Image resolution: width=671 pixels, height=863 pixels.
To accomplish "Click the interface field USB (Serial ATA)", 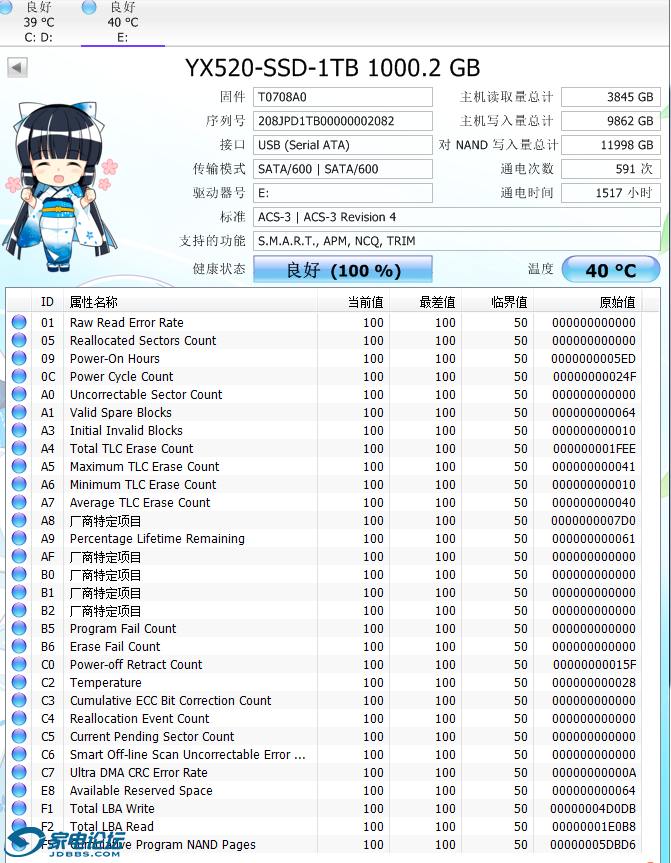I will pyautogui.click(x=342, y=145).
